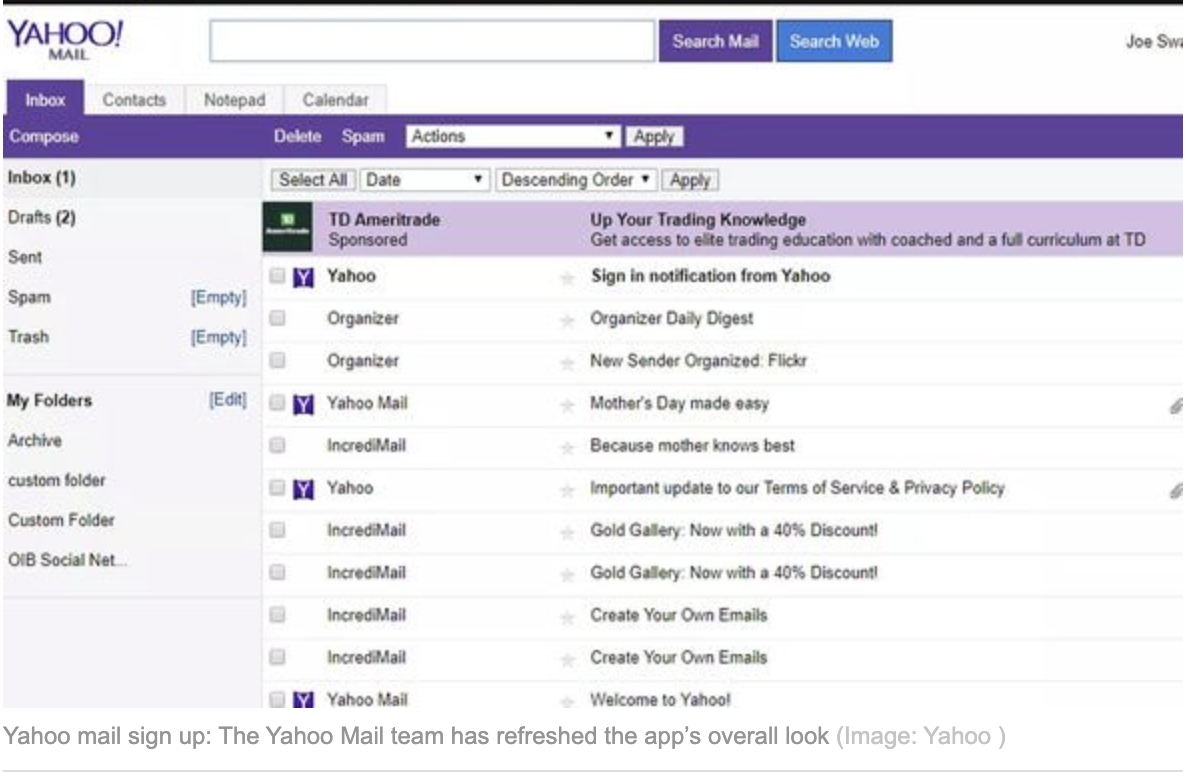Click the Search Web button
The width and height of the screenshot is (1200, 782).
coord(834,42)
